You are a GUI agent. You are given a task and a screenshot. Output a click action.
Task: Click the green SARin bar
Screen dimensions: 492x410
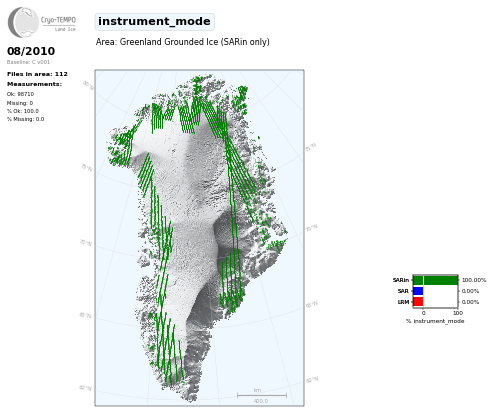(x=435, y=280)
